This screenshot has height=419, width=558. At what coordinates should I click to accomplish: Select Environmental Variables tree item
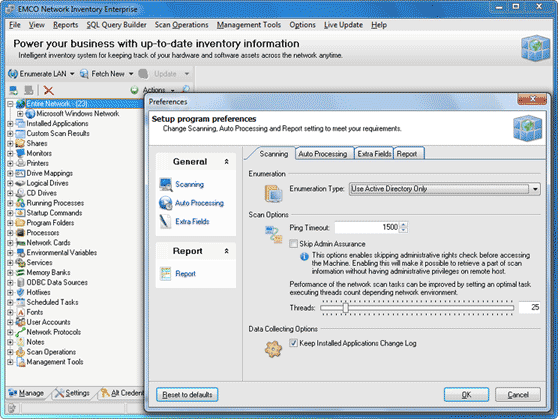[x=62, y=253]
